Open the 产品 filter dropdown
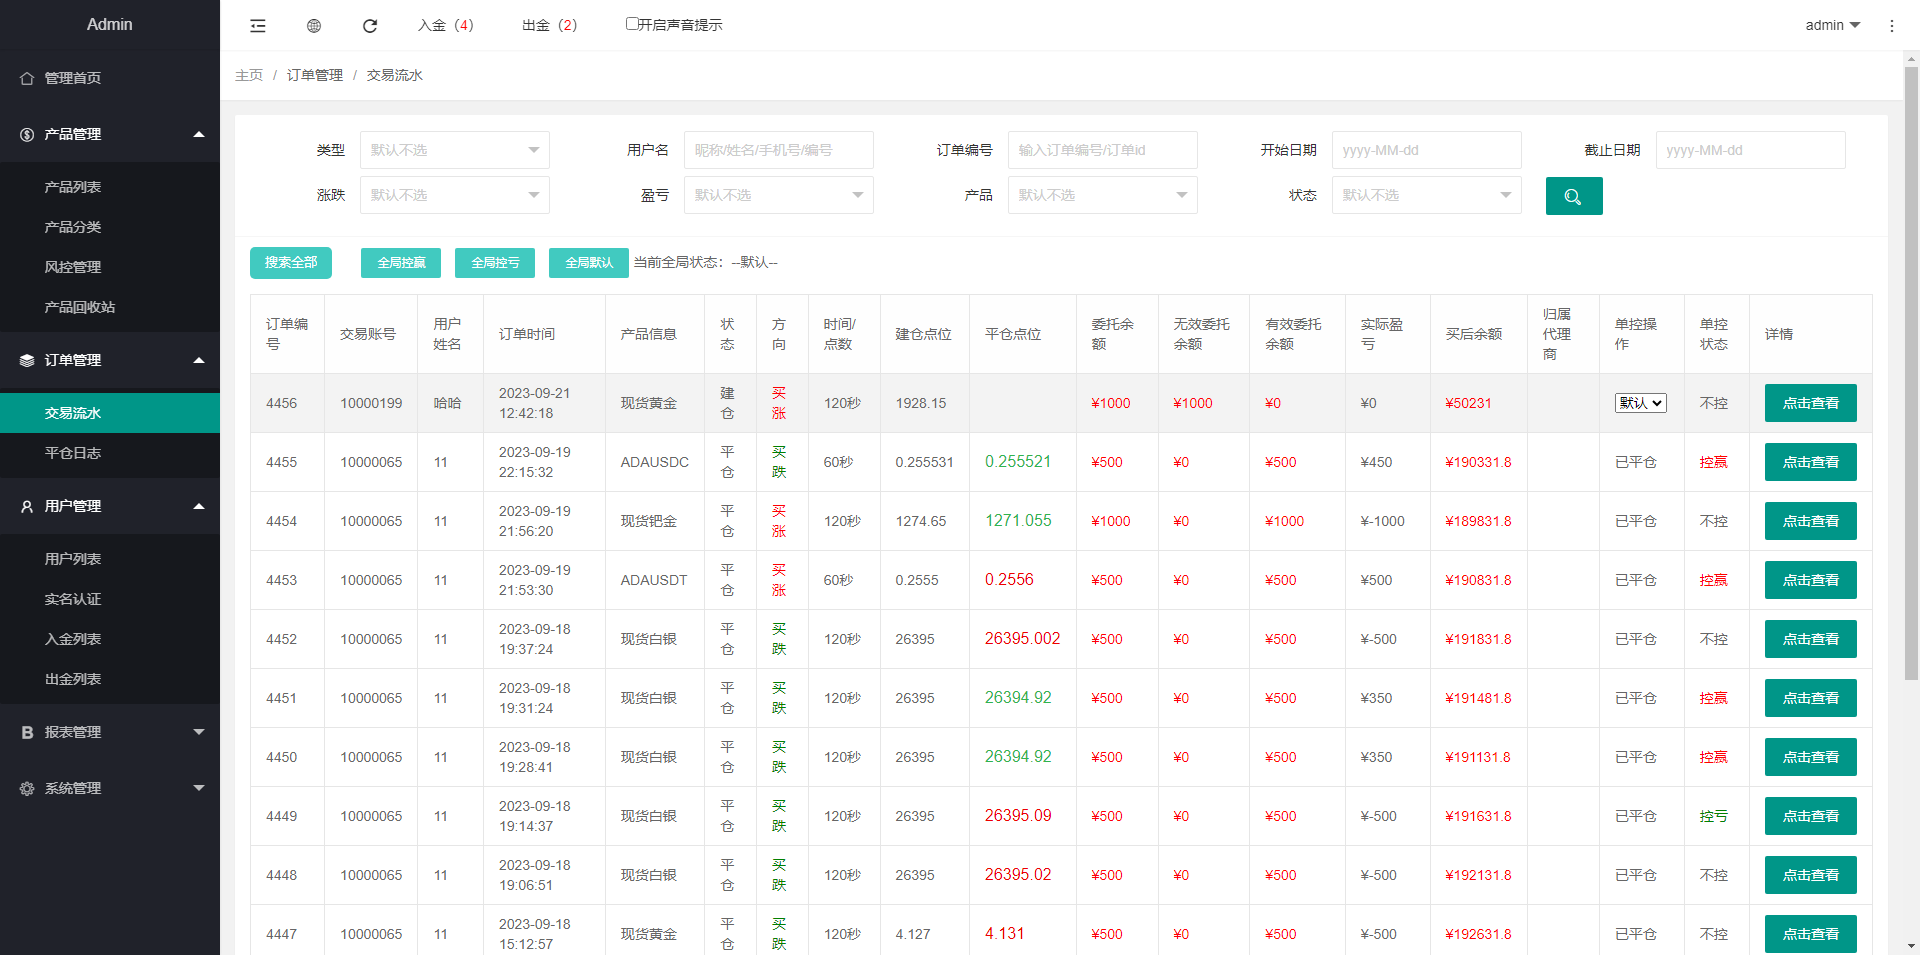The image size is (1920, 955). coord(1101,195)
